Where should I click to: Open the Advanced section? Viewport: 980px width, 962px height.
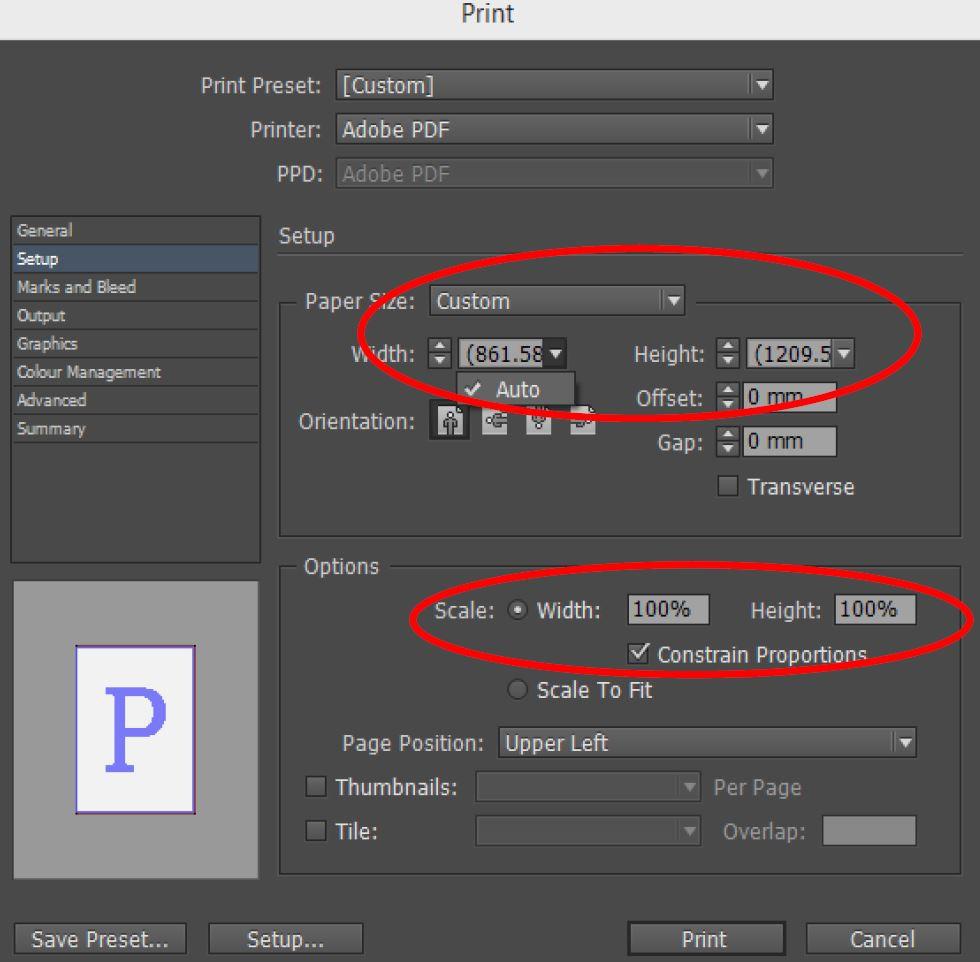click(136, 400)
